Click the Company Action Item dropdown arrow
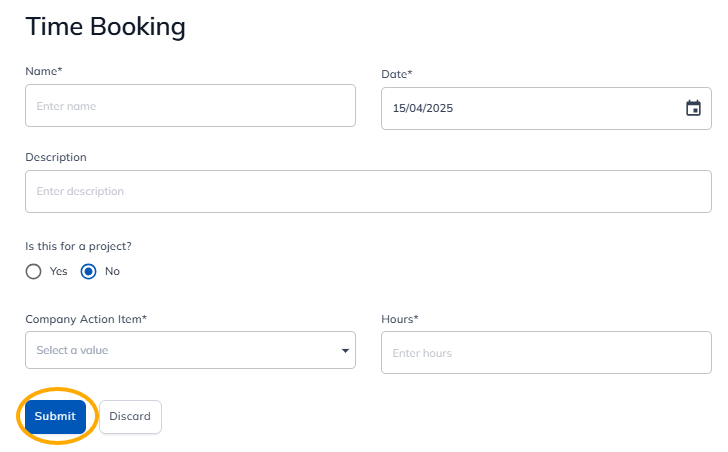The width and height of the screenshot is (728, 452). pos(345,351)
